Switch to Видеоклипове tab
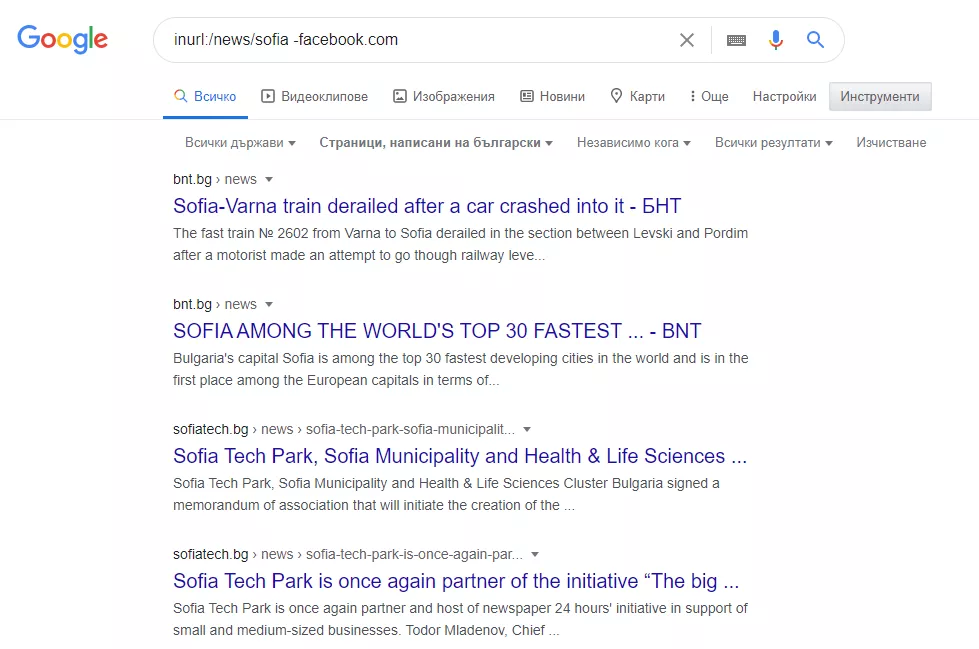Viewport: 979px width, 649px height. click(x=315, y=96)
